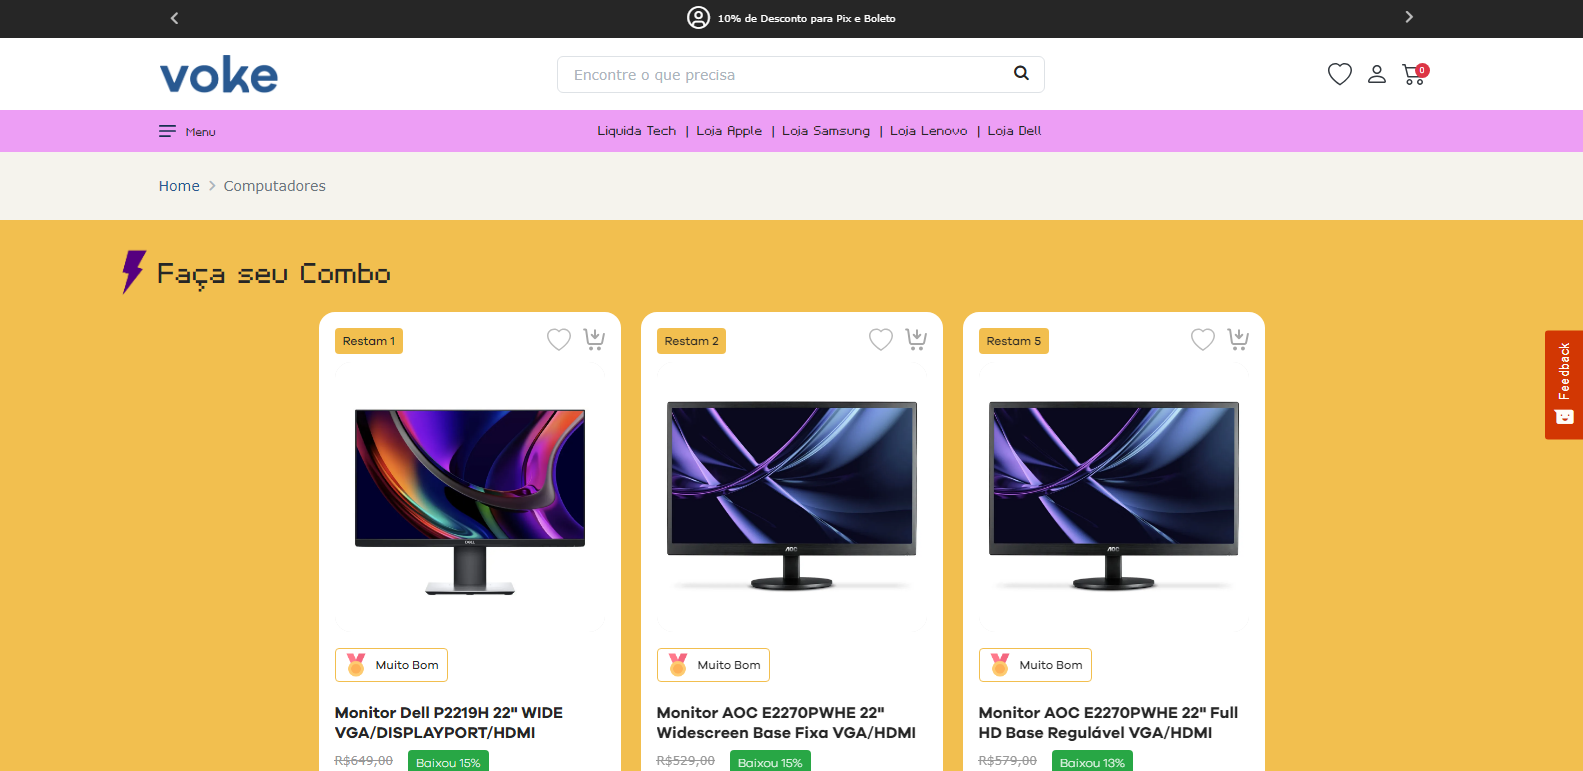Add AOC Base Fixa monitor to cart
Image resolution: width=1583 pixels, height=771 pixels.
pos(916,340)
